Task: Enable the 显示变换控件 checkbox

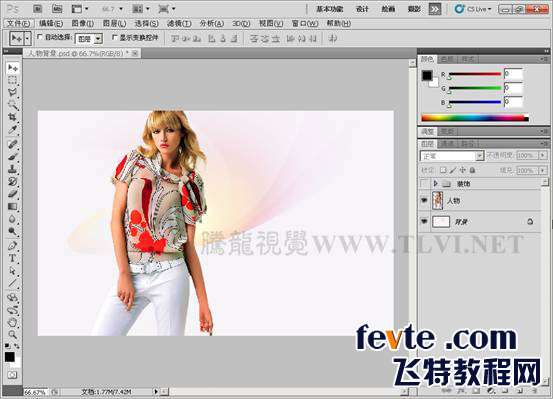Action: coord(114,37)
